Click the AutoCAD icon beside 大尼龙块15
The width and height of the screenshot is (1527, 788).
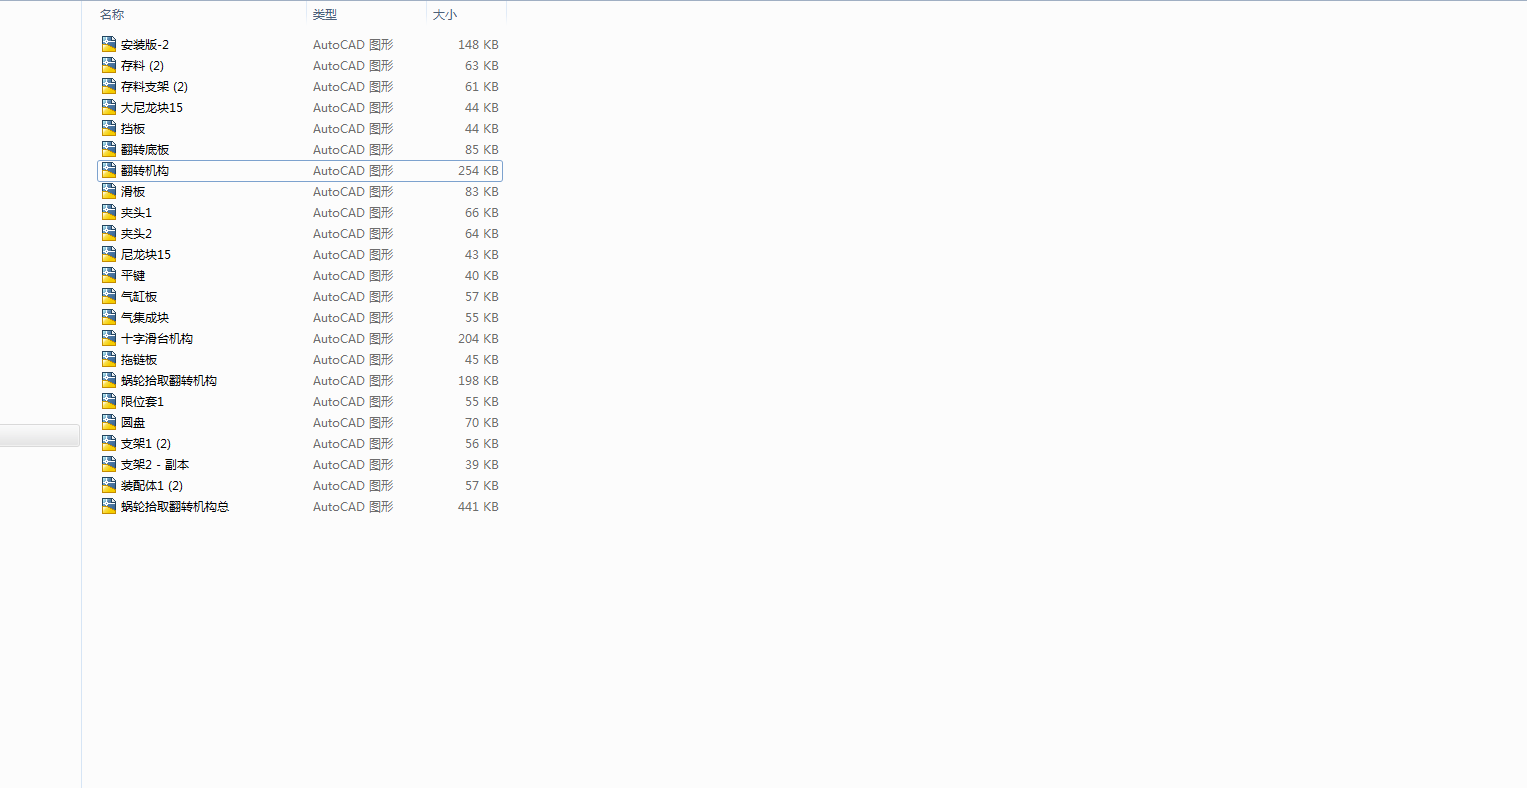coord(109,107)
